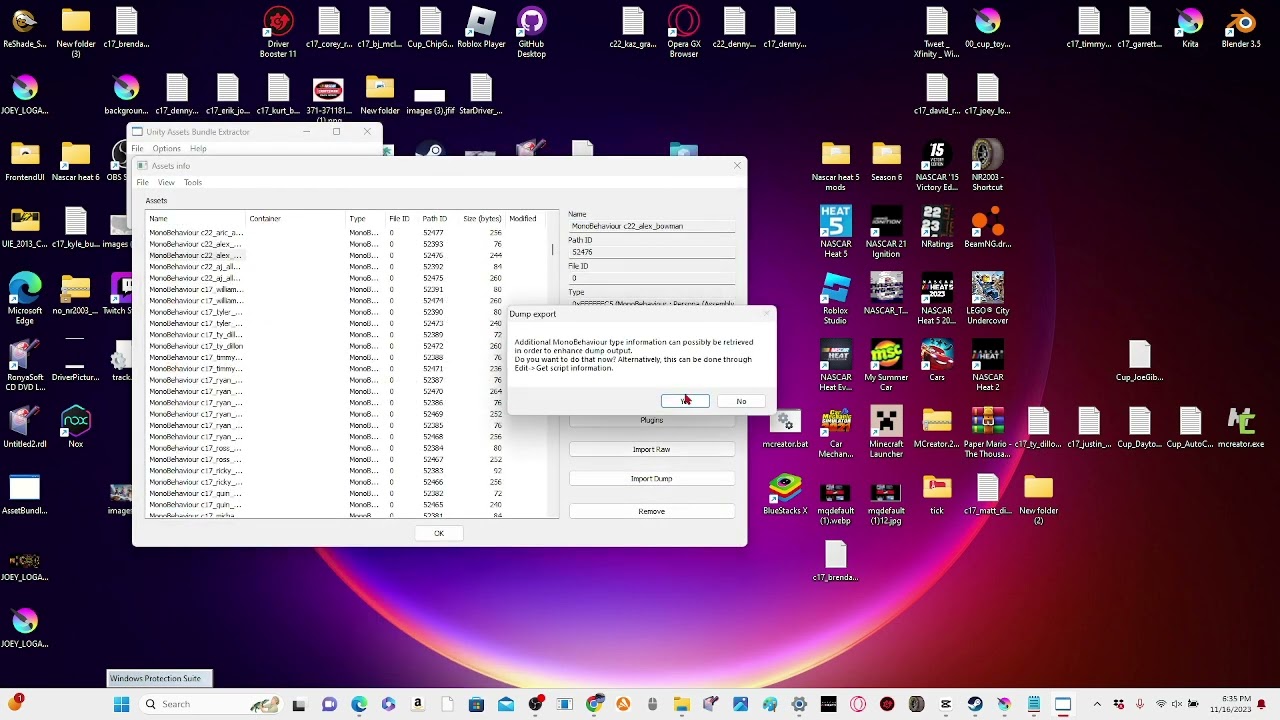
Task: Launch the GitHub Desktop shortcut
Action: [x=531, y=32]
